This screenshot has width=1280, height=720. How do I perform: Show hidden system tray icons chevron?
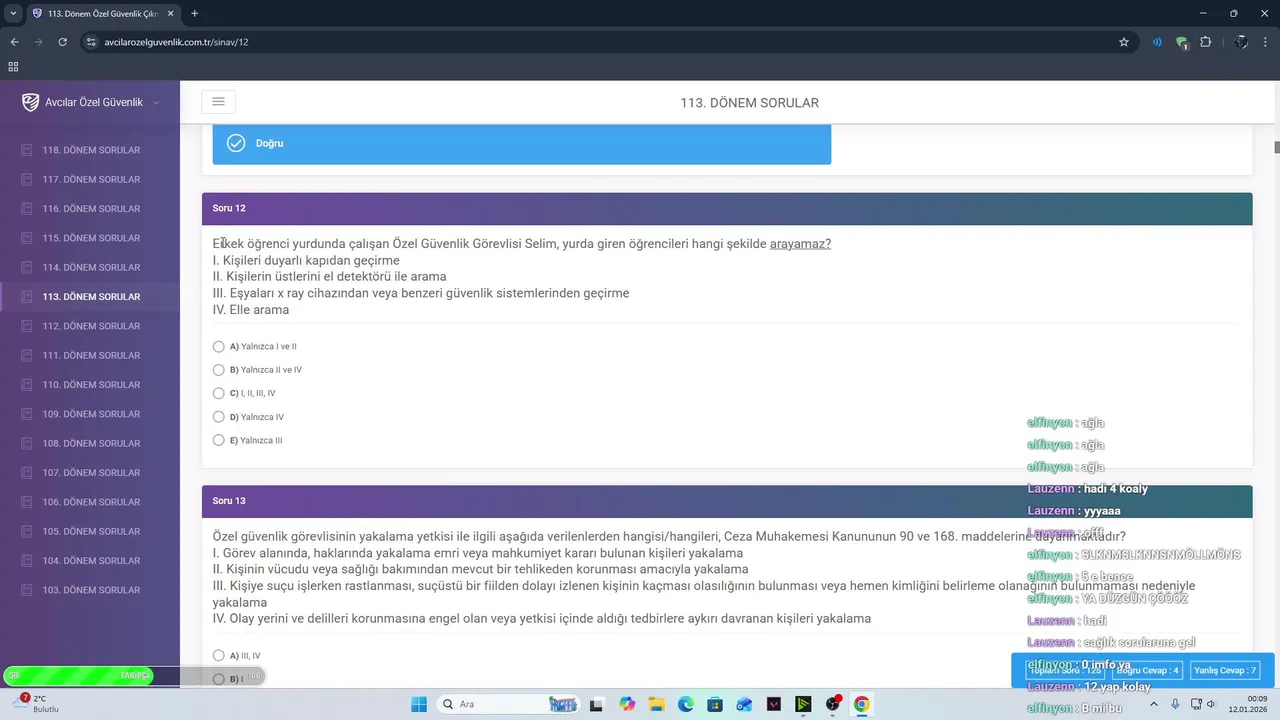point(1155,704)
